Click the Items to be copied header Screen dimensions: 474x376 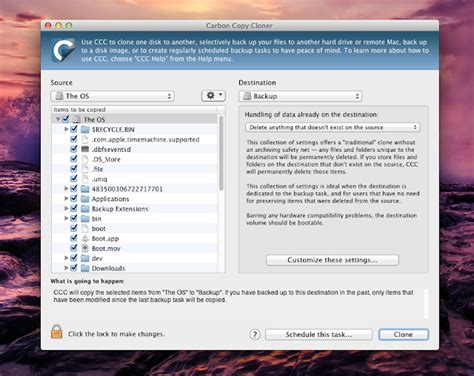tap(79, 110)
